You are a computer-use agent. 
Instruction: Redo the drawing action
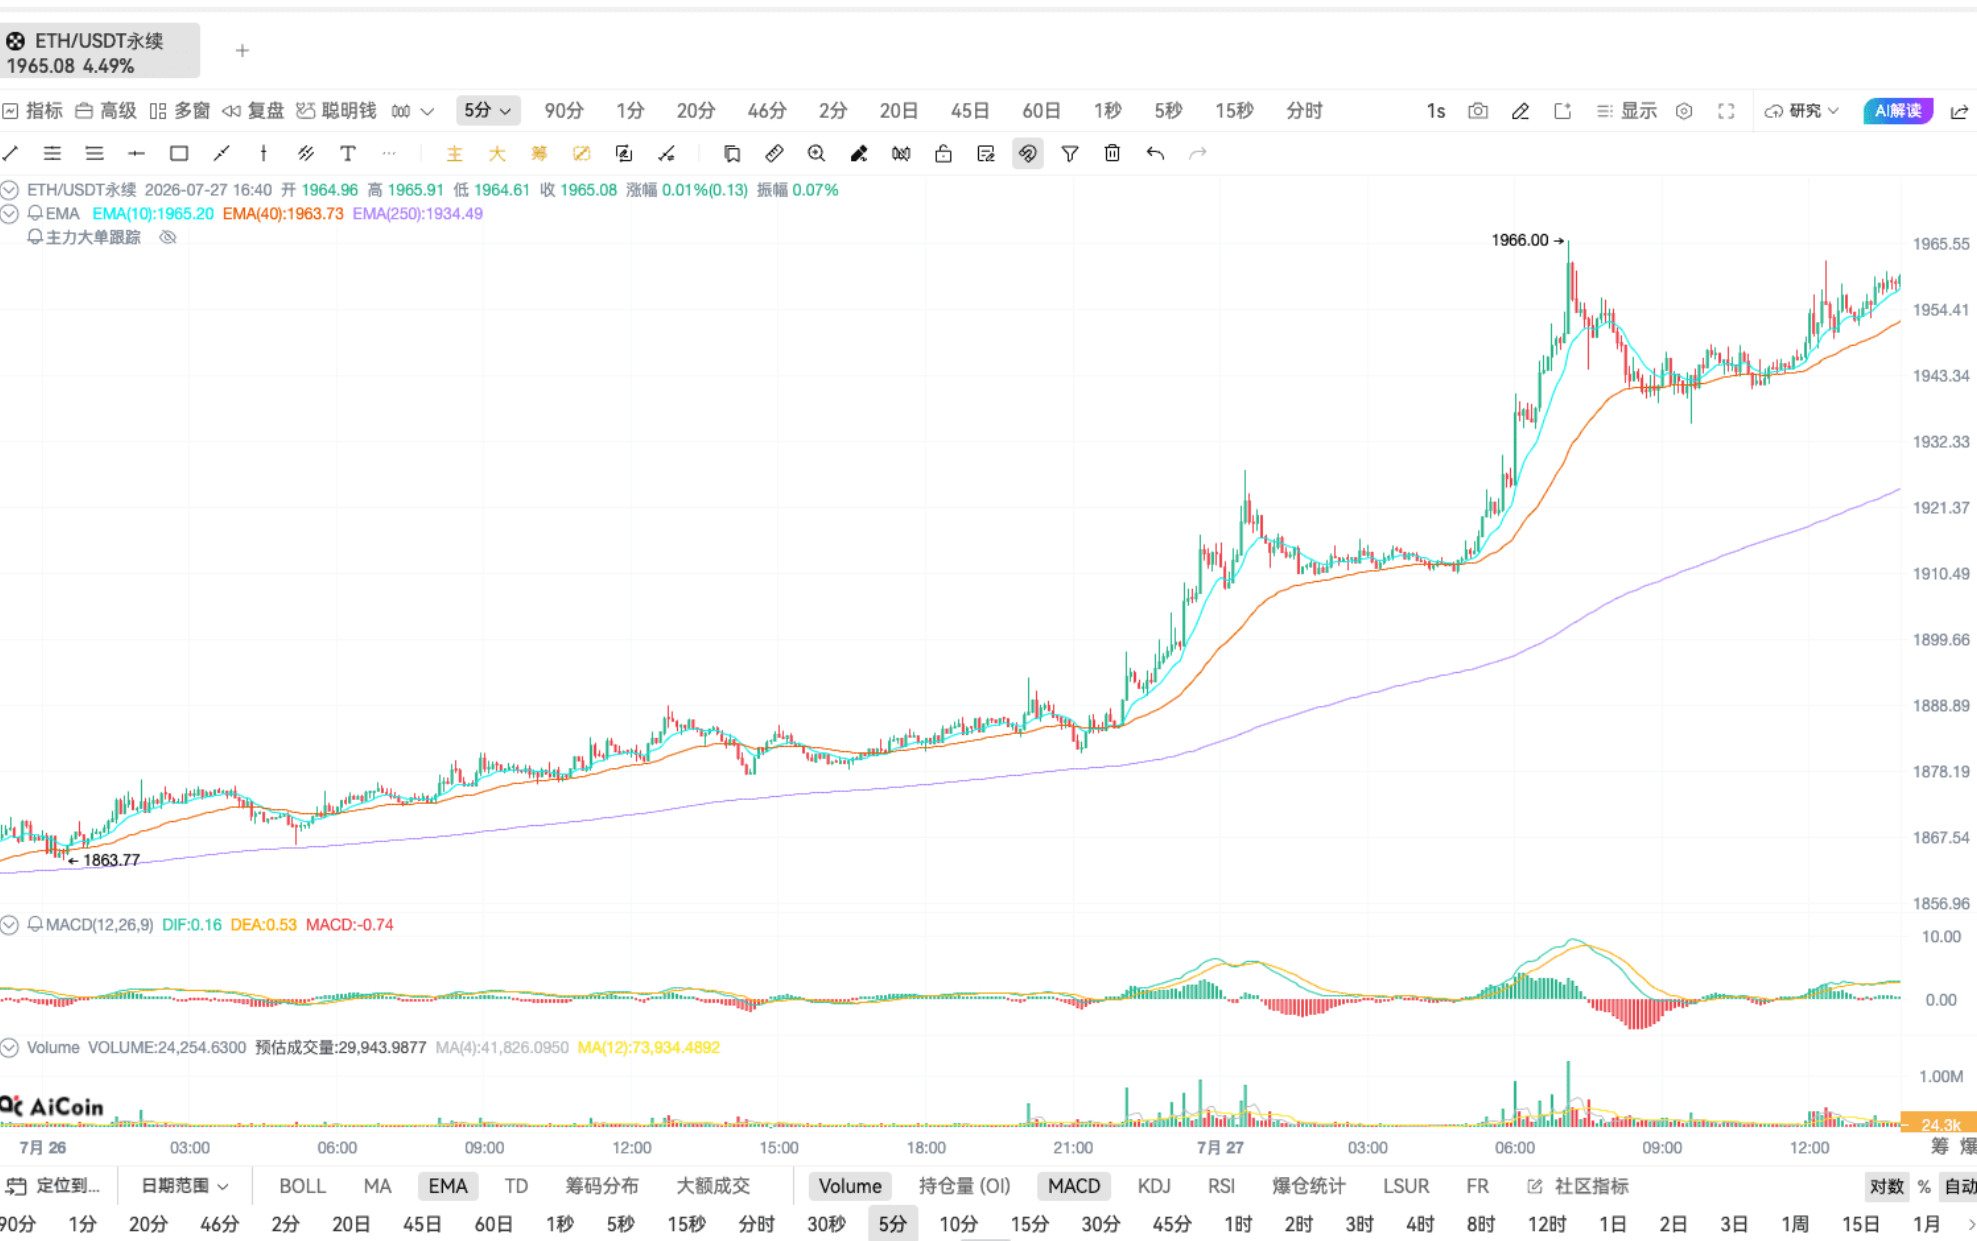point(1197,153)
